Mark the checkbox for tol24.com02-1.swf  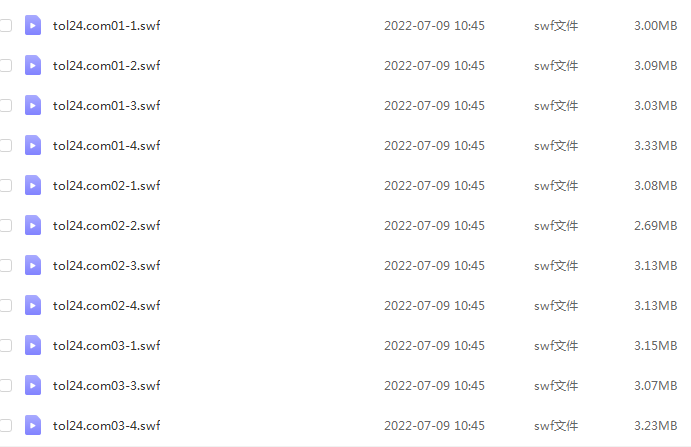5,186
